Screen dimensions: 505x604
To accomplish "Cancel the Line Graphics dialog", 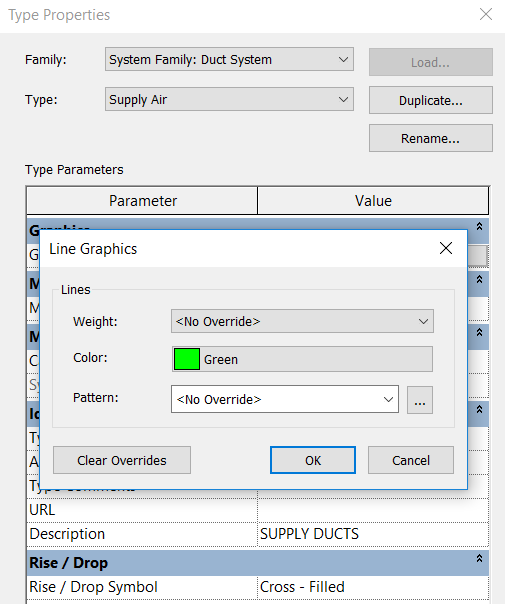I will (x=411, y=460).
